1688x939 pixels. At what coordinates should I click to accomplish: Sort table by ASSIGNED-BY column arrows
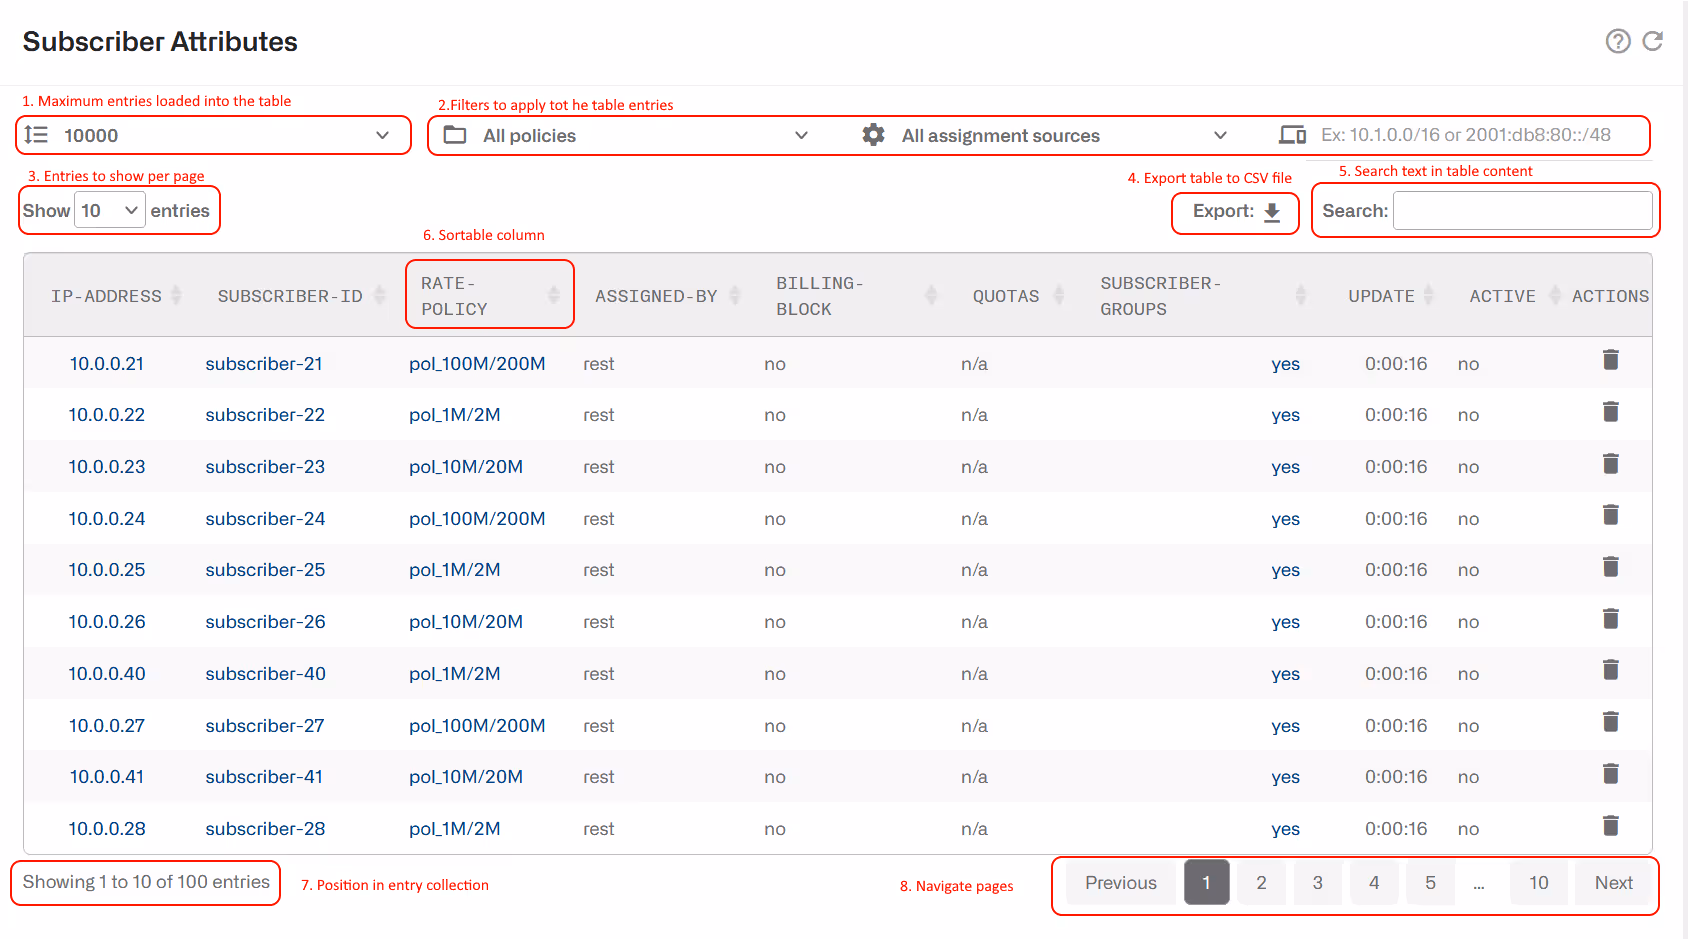coord(735,295)
